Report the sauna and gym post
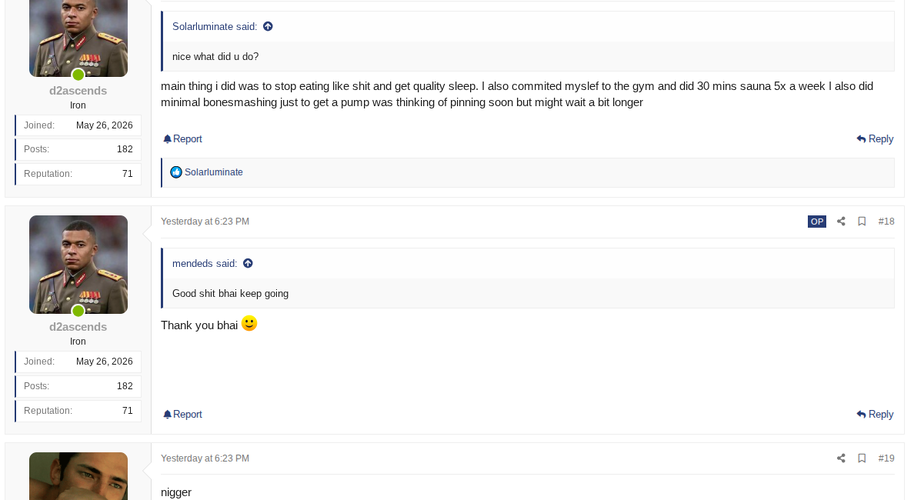This screenshot has height=500, width=914. 182,139
